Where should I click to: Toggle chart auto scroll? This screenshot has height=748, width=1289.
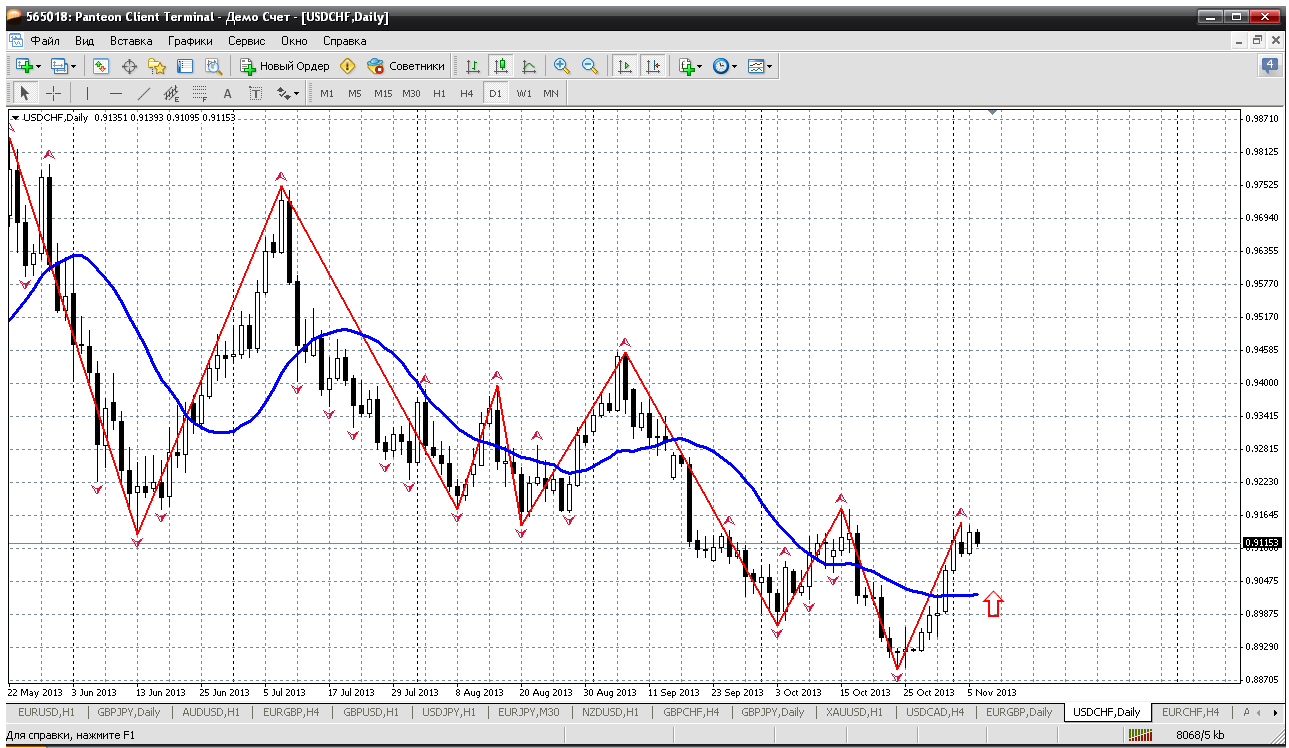pyautogui.click(x=625, y=66)
